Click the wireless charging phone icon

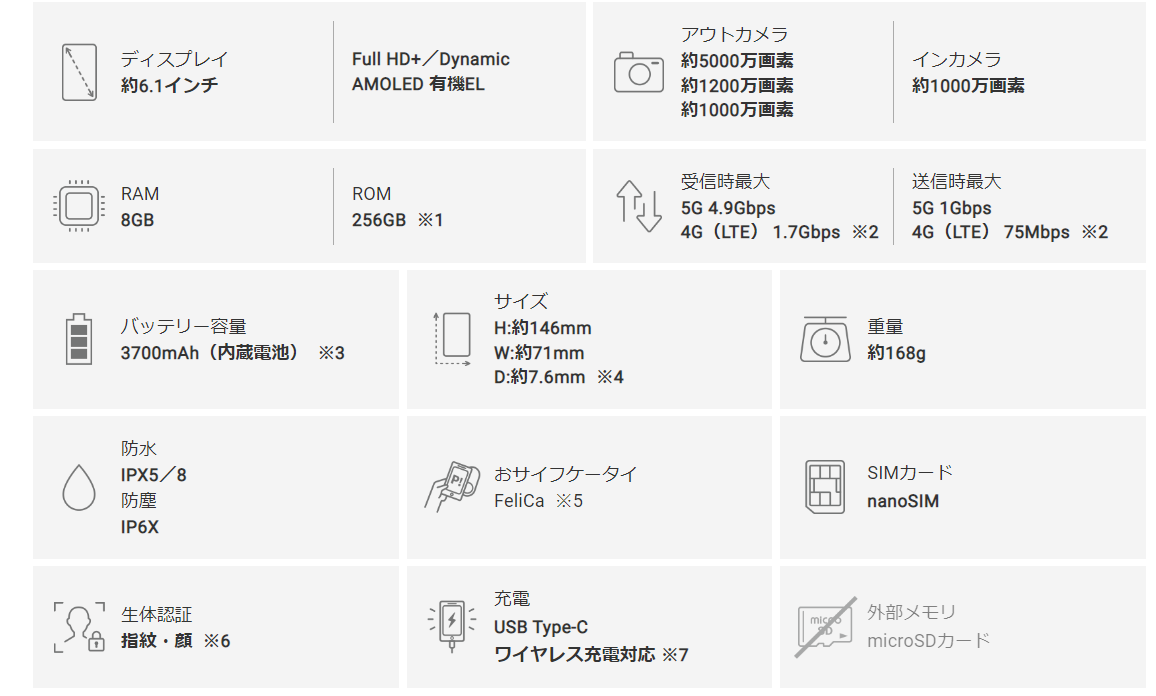point(452,627)
